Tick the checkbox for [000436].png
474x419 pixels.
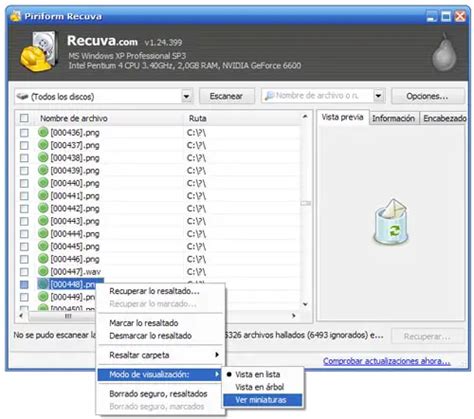[x=24, y=133]
